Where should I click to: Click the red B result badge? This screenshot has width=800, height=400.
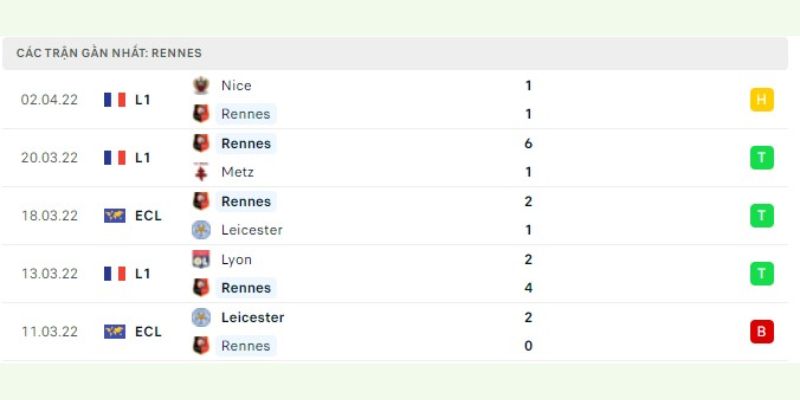(762, 332)
